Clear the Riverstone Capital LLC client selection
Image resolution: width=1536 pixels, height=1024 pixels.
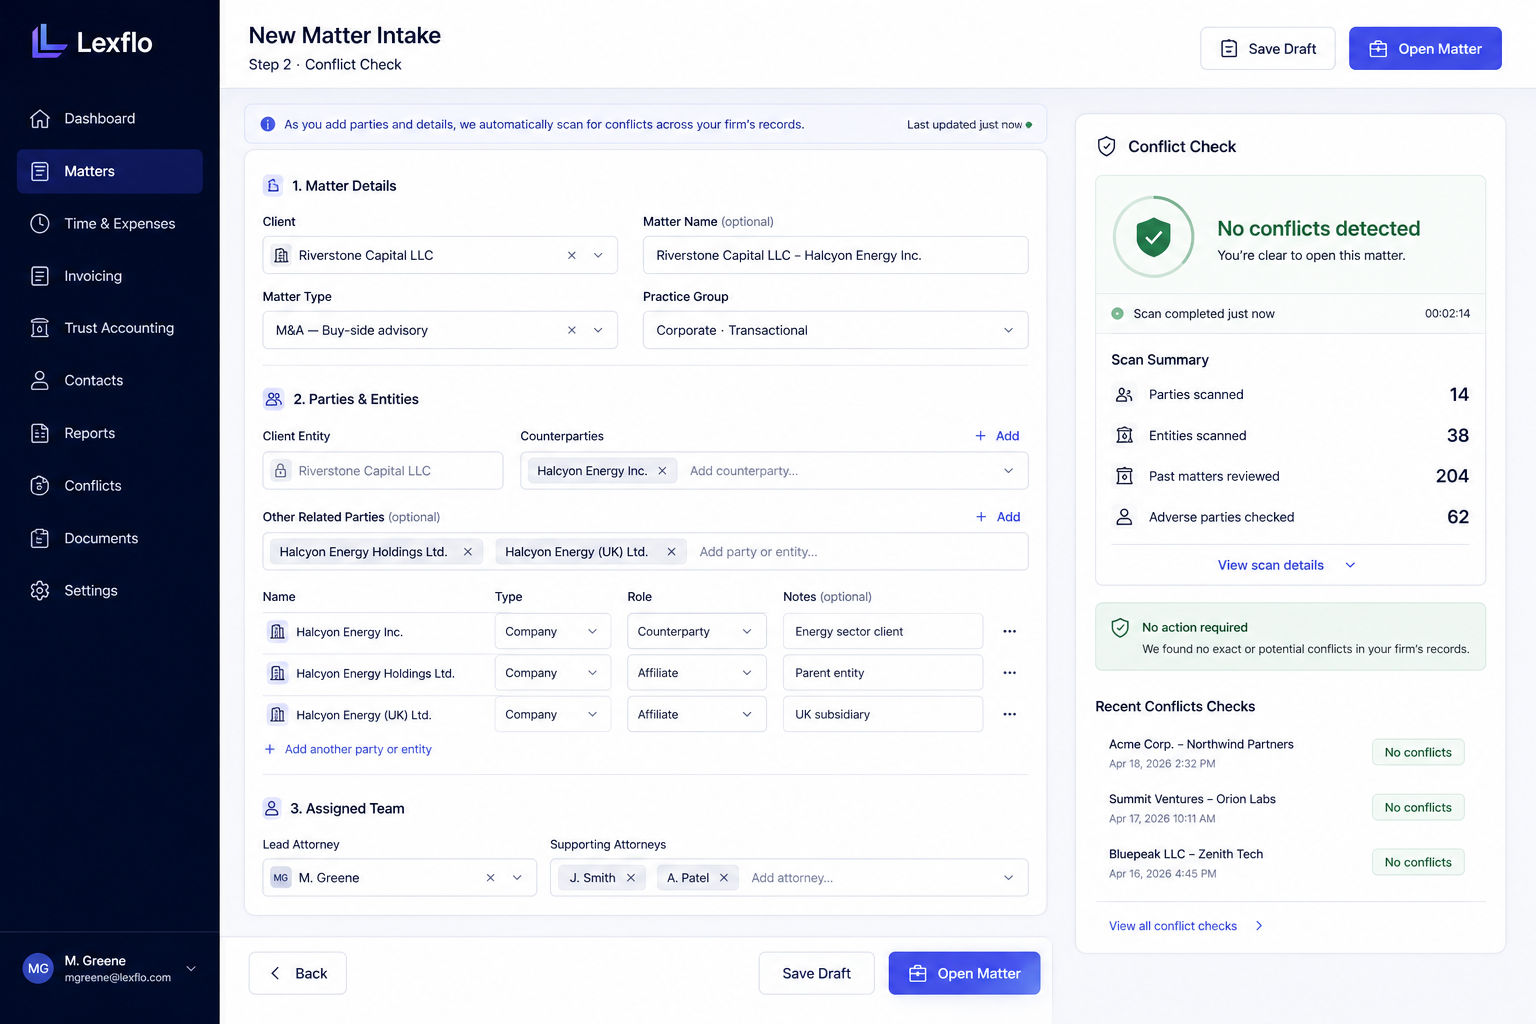click(572, 255)
